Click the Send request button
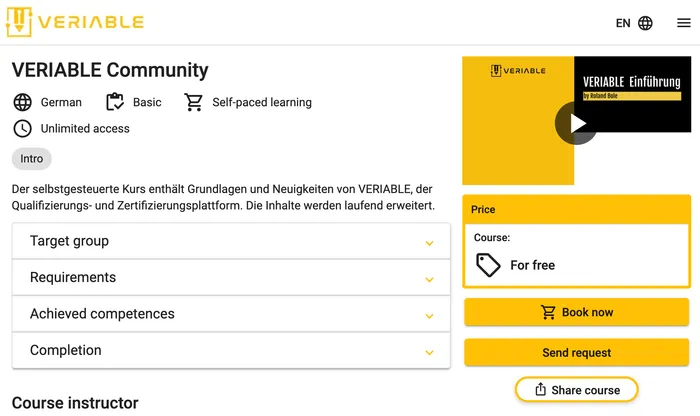The image size is (700, 416). 576,353
